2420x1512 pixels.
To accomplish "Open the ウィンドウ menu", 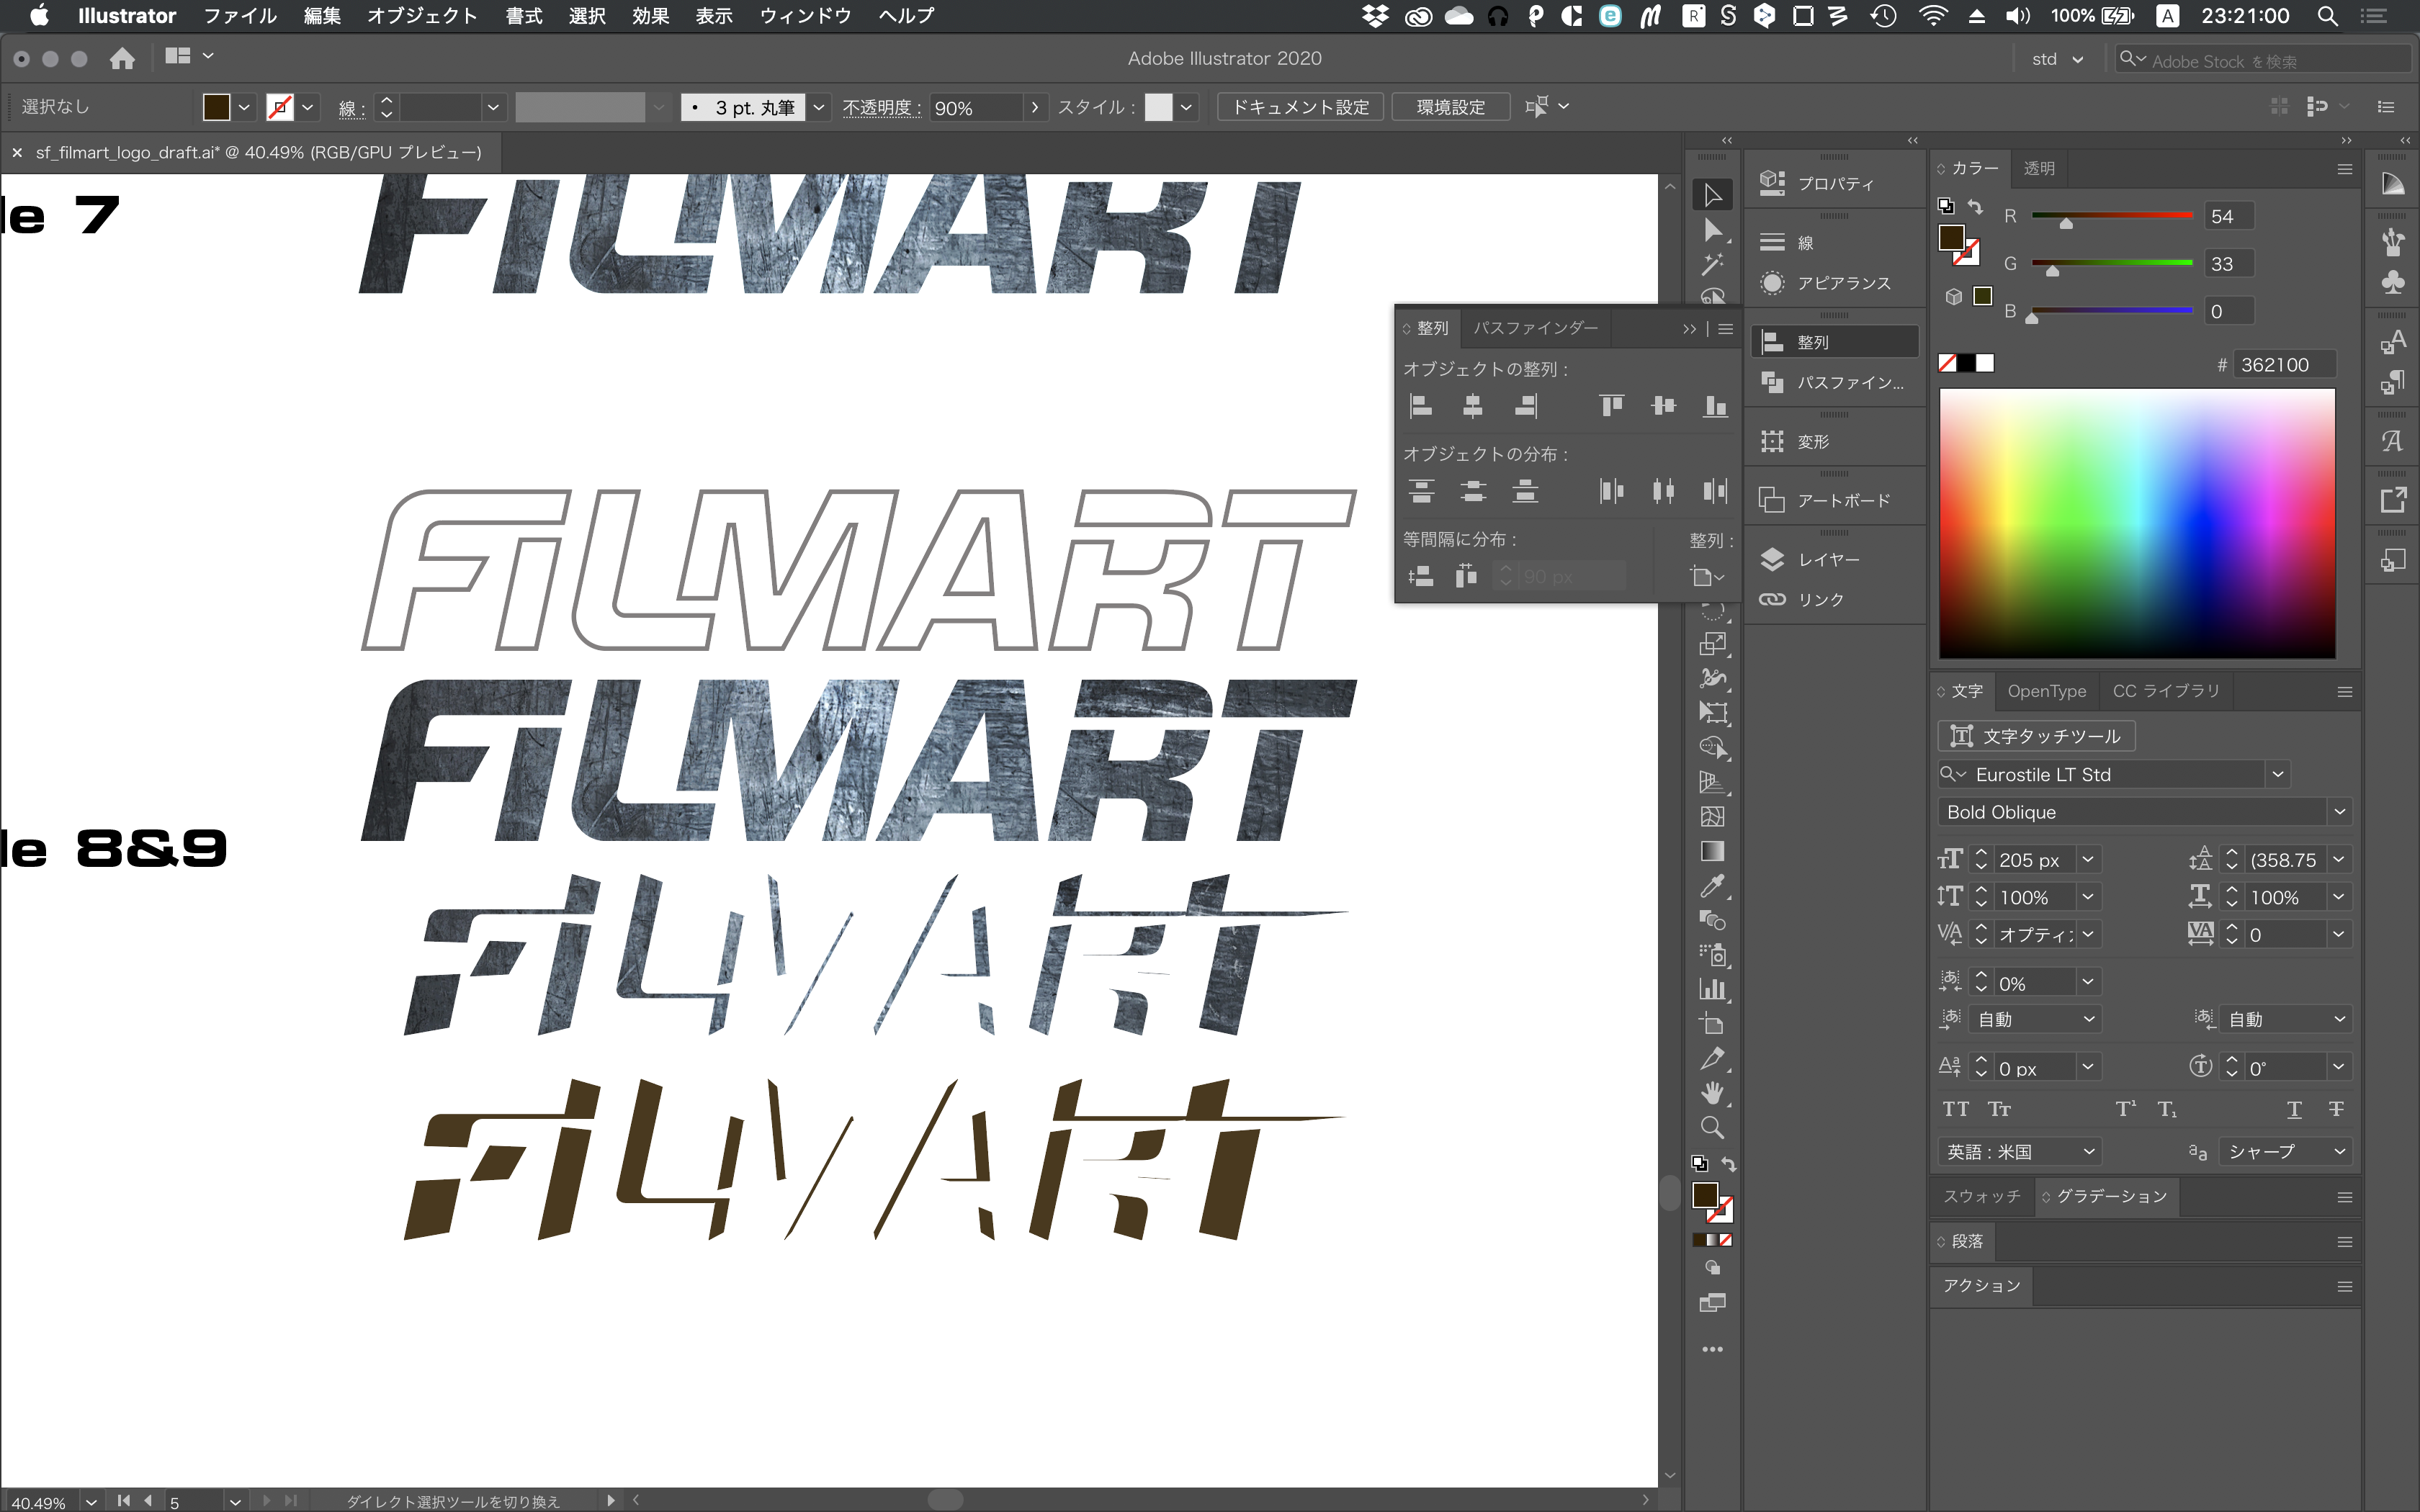I will click(x=805, y=15).
